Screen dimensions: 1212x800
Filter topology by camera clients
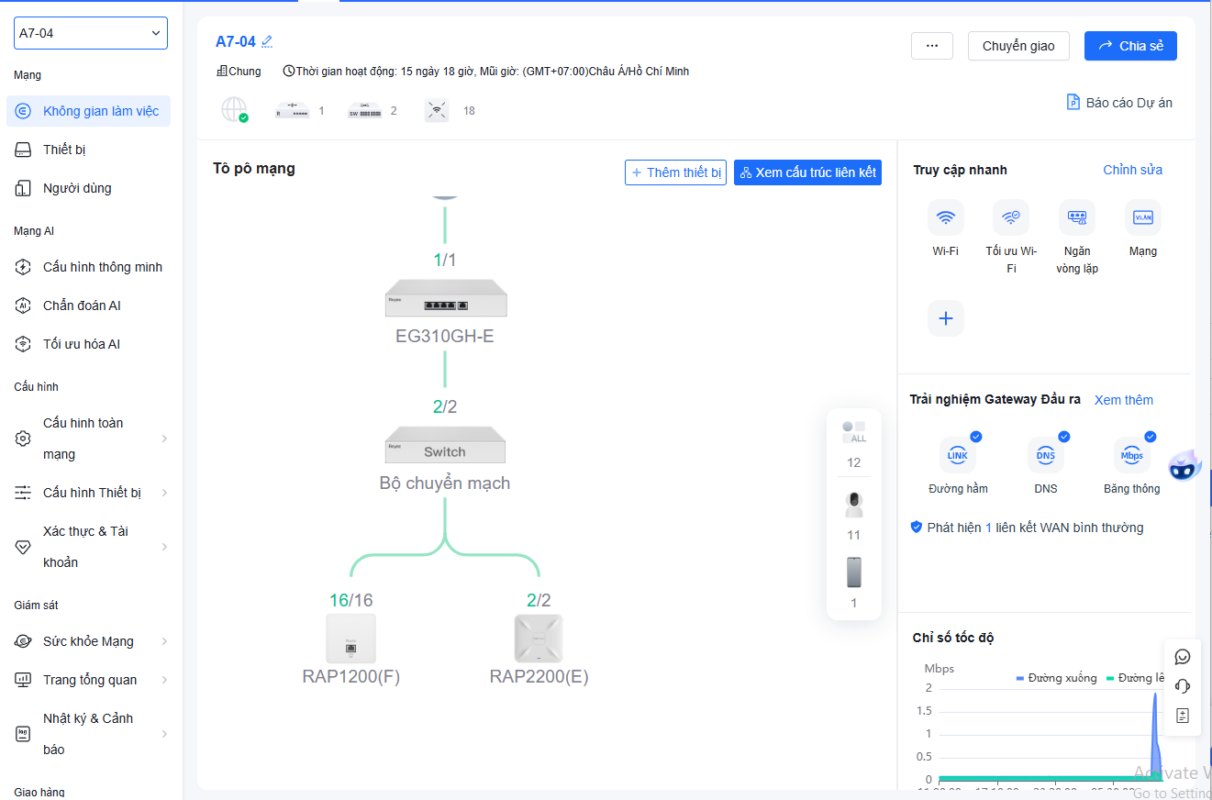point(854,504)
